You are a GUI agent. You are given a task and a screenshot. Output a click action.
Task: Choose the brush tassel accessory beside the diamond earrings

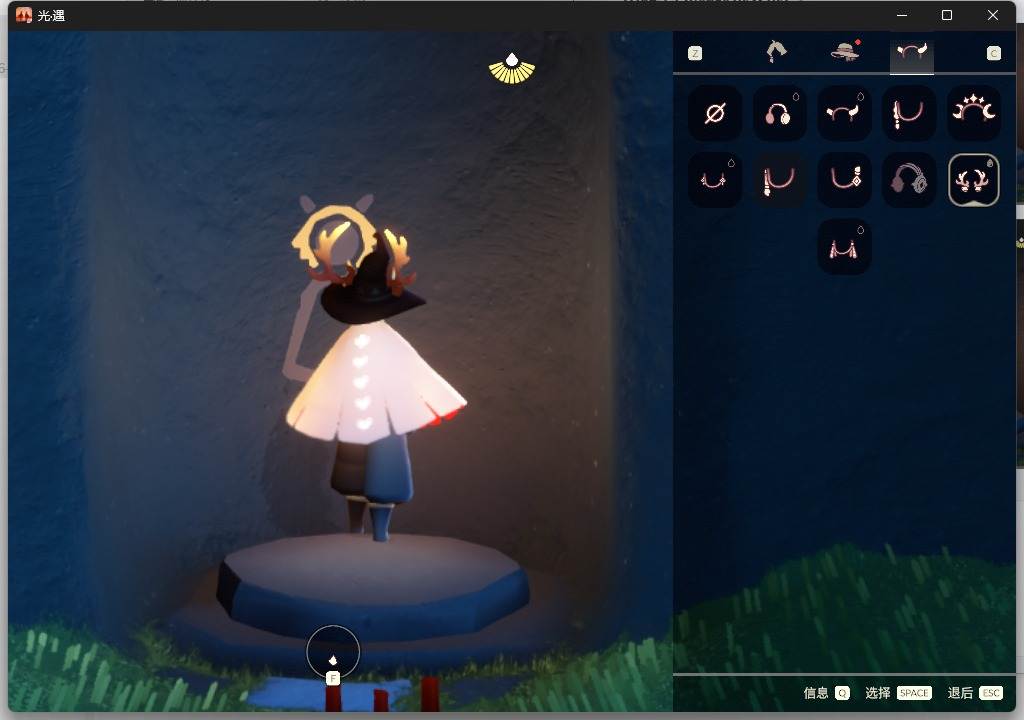tap(779, 180)
